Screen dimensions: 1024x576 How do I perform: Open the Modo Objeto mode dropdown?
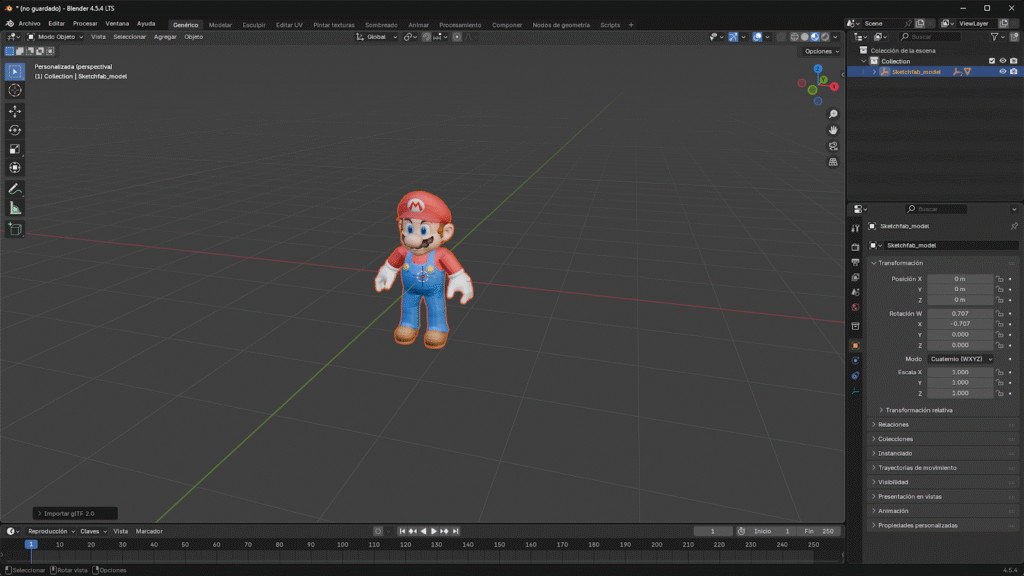(55, 37)
